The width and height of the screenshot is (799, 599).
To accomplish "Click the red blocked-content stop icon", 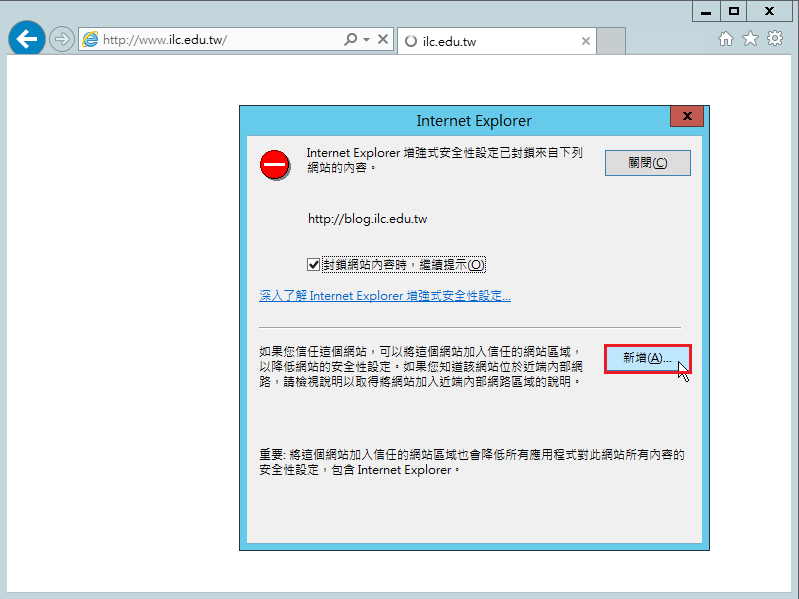I will pos(275,165).
